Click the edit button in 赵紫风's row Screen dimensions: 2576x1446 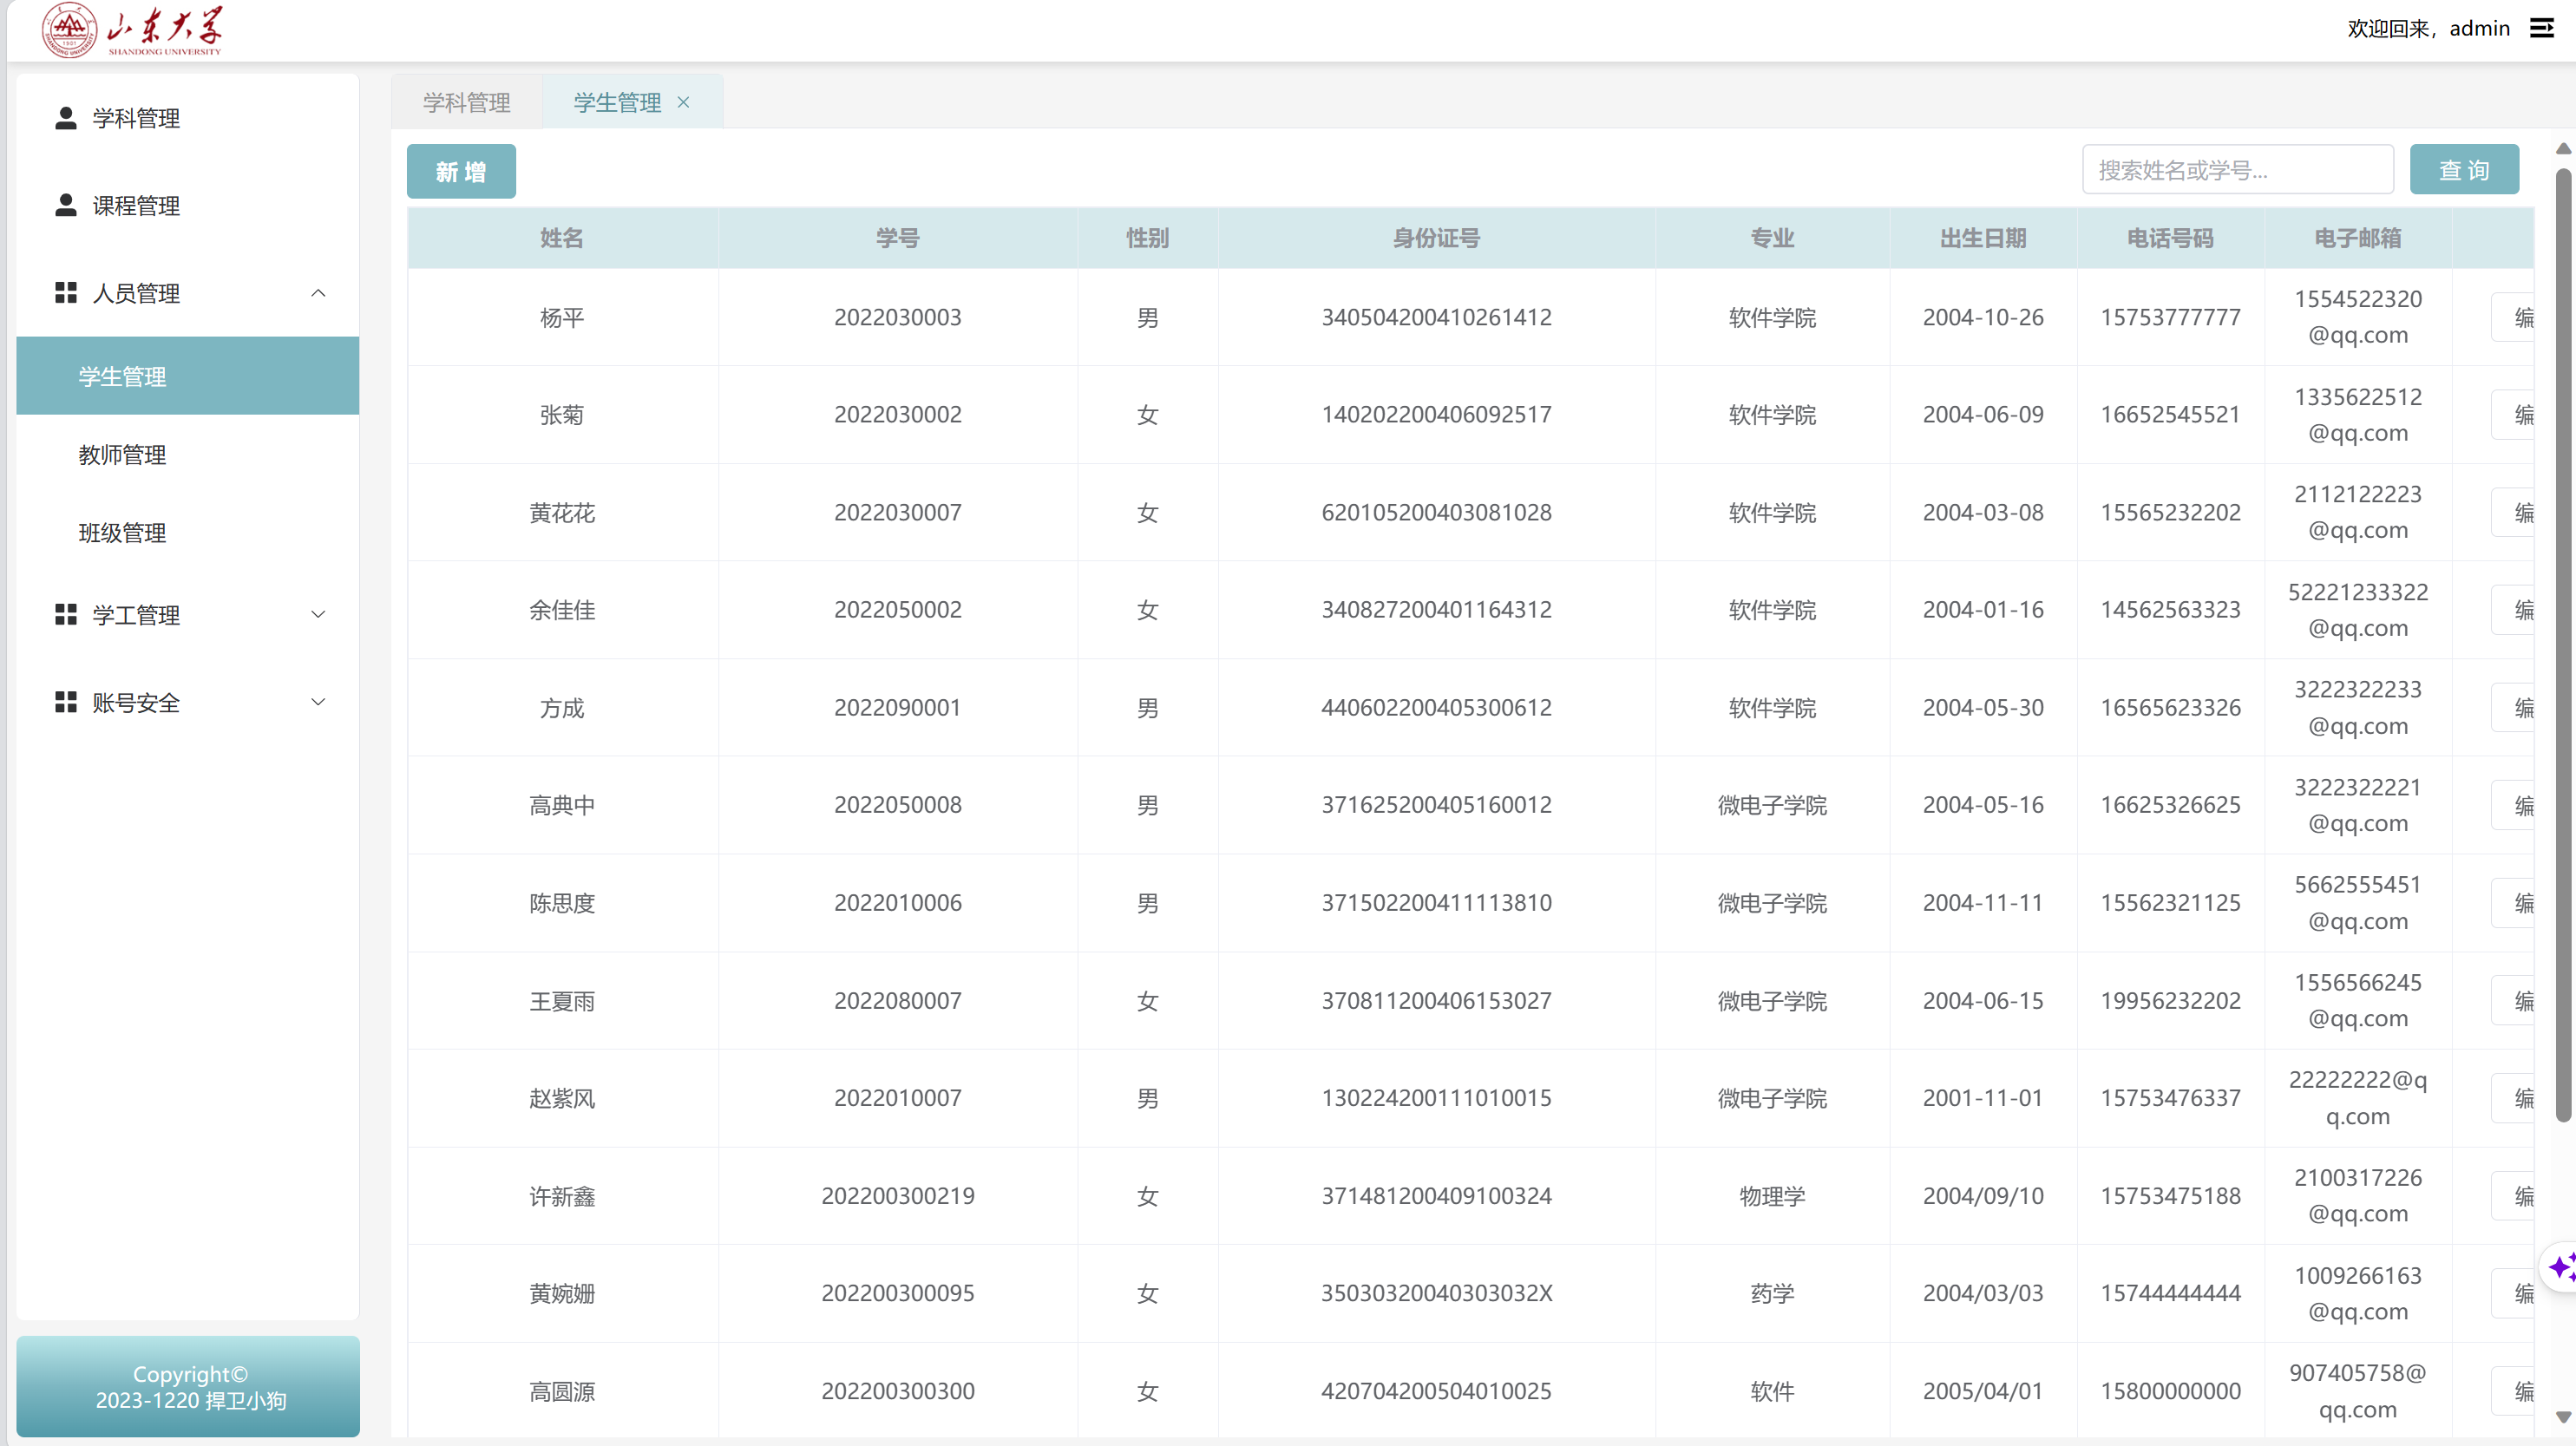2513,1098
